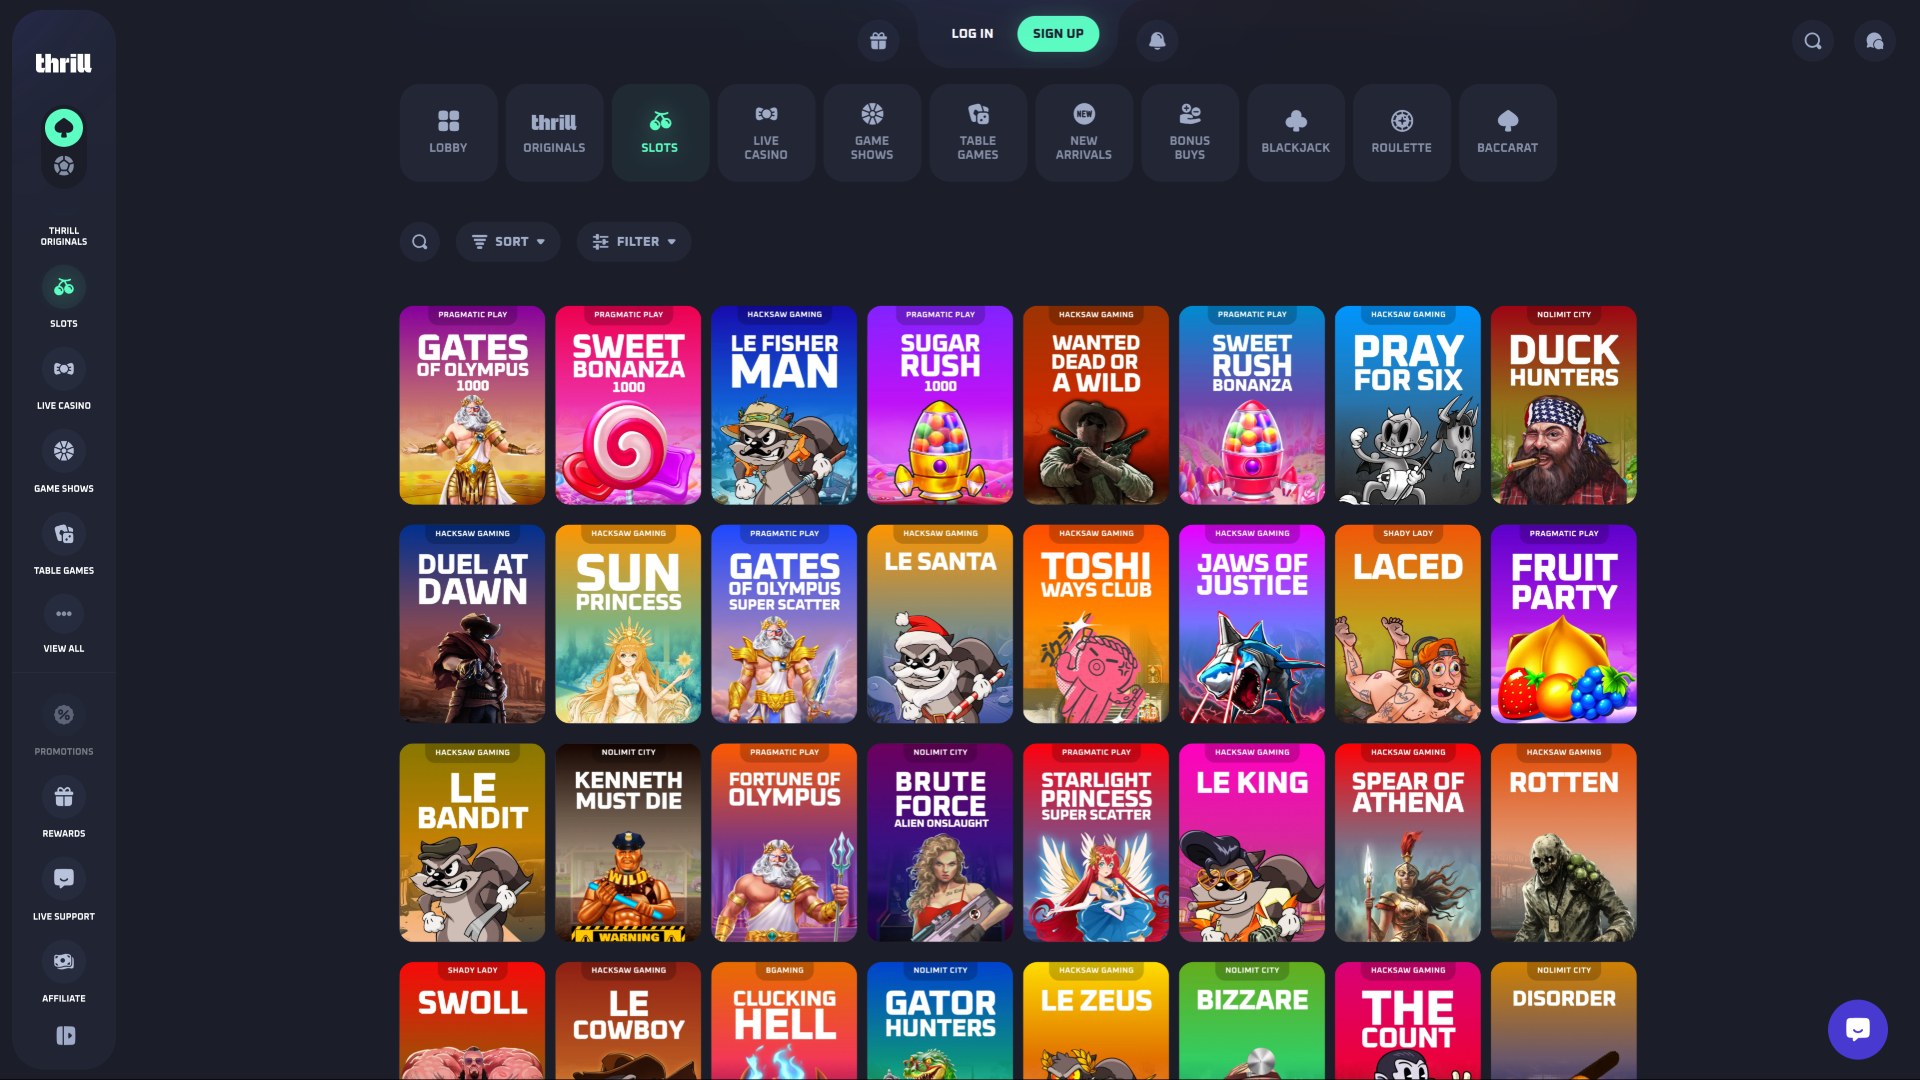Open Live Support from the sidebar
This screenshot has height=1080, width=1920.
pyautogui.click(x=63, y=879)
